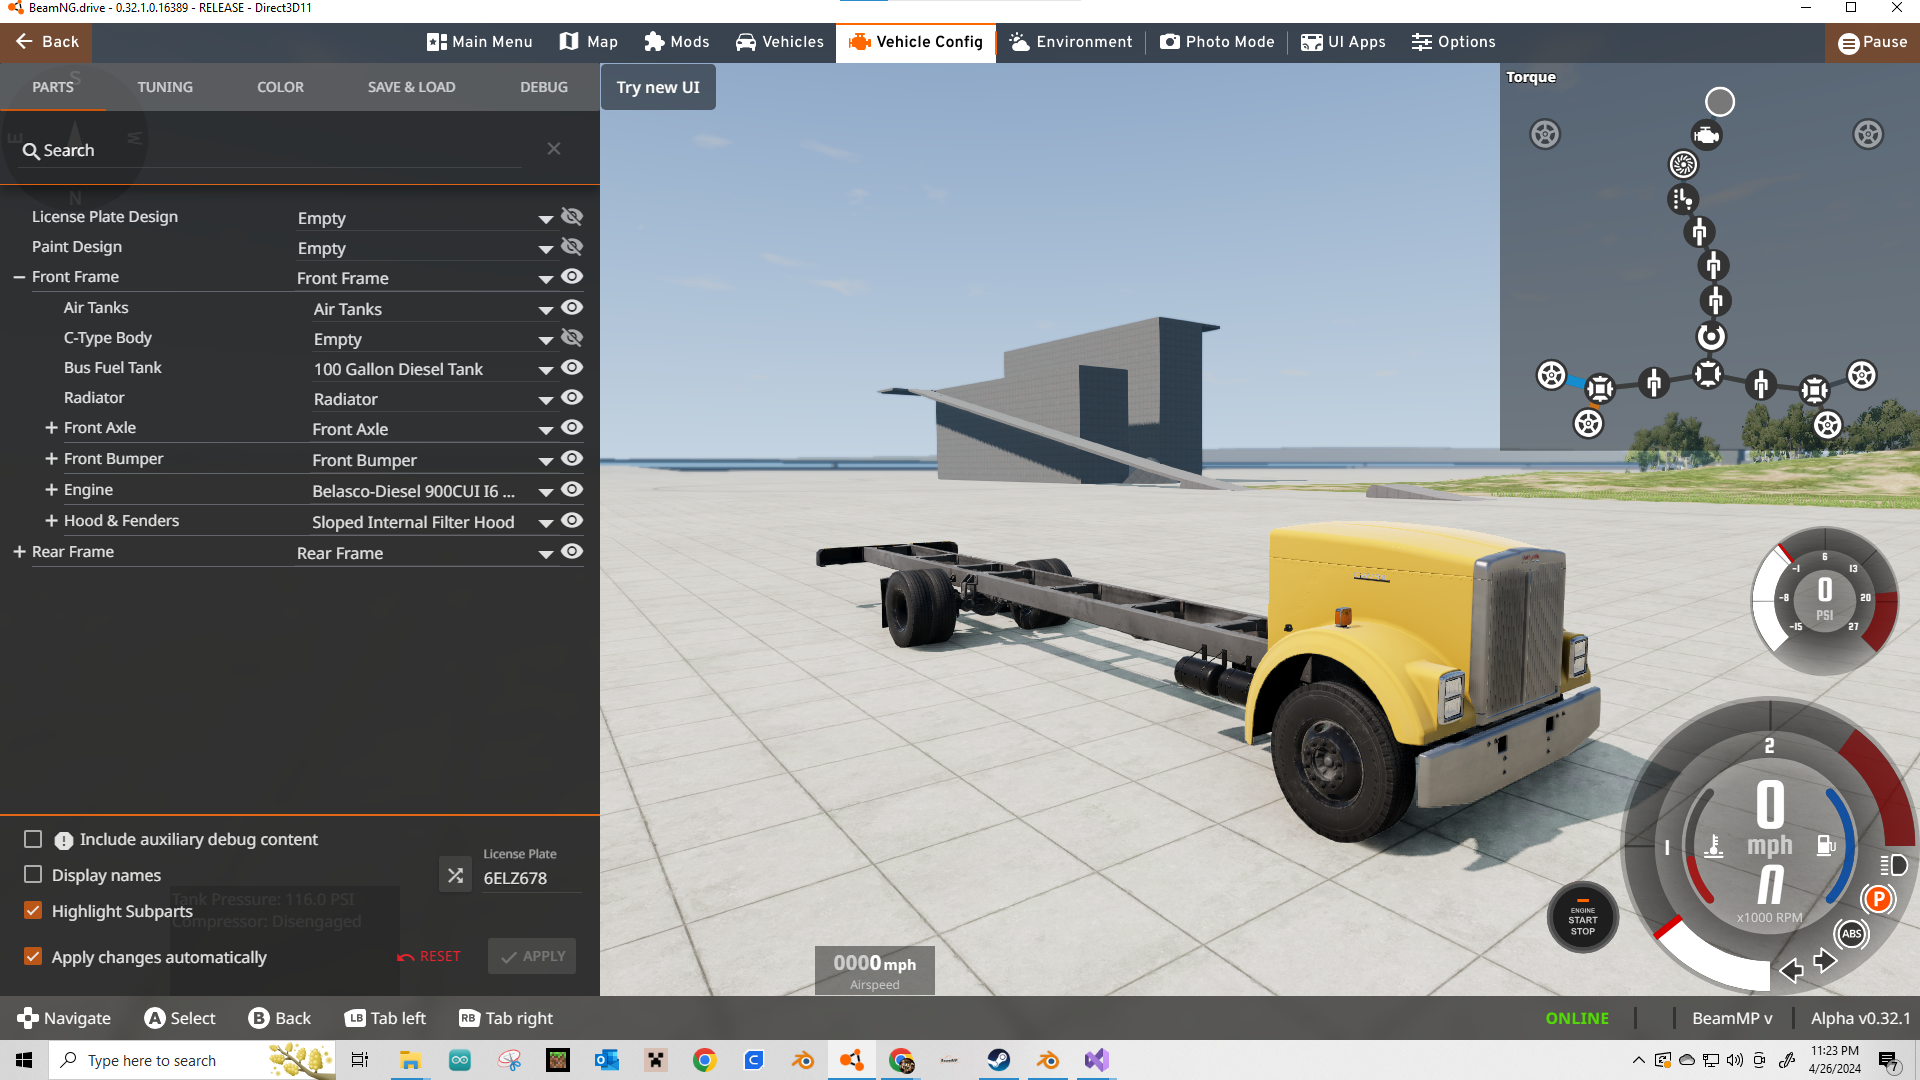The image size is (1920, 1080).
Task: Click the randomize license plate icon
Action: [455, 875]
